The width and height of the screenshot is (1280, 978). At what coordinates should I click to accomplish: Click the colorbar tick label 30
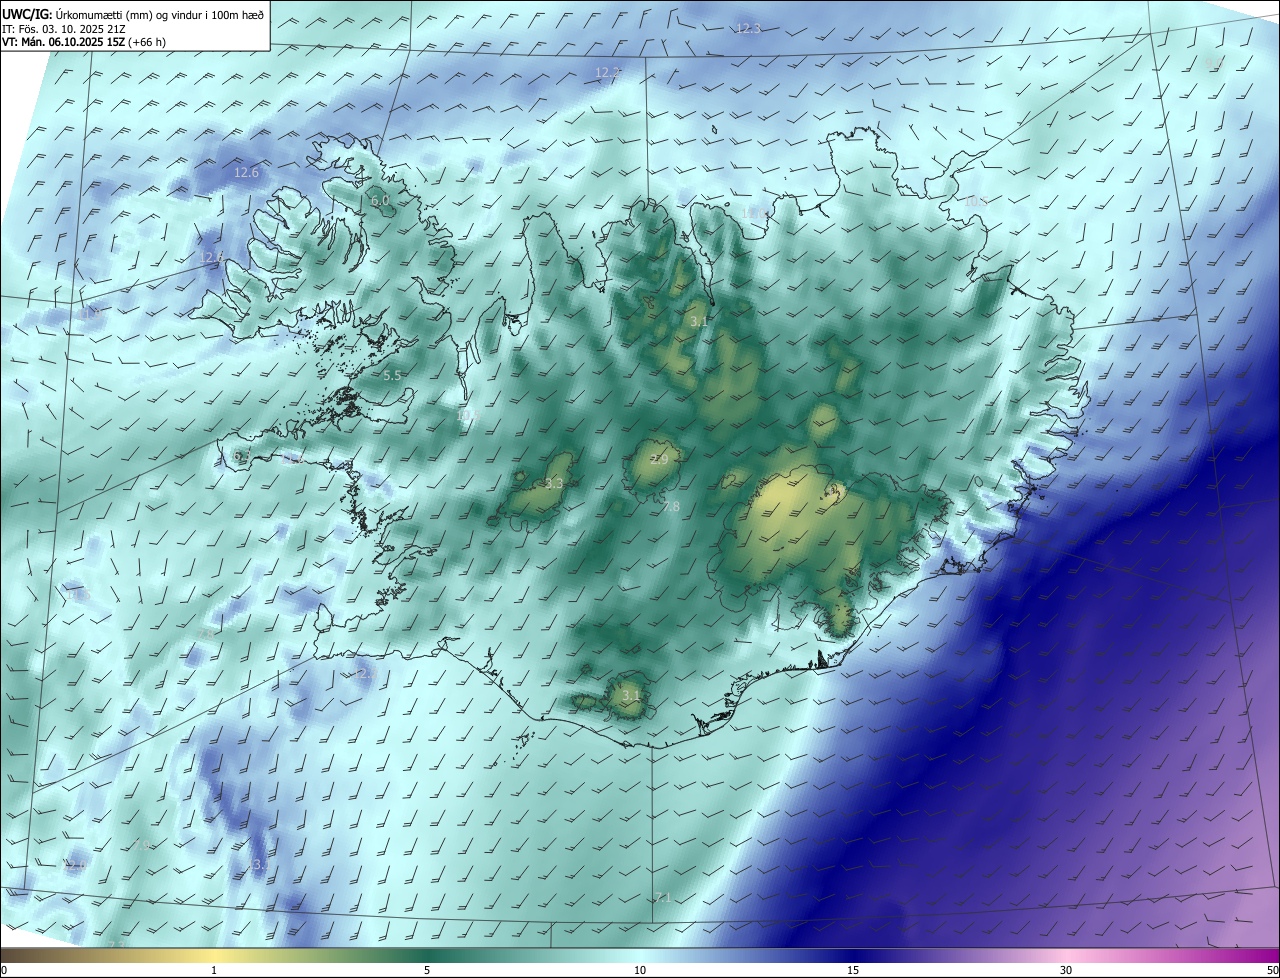click(1066, 970)
